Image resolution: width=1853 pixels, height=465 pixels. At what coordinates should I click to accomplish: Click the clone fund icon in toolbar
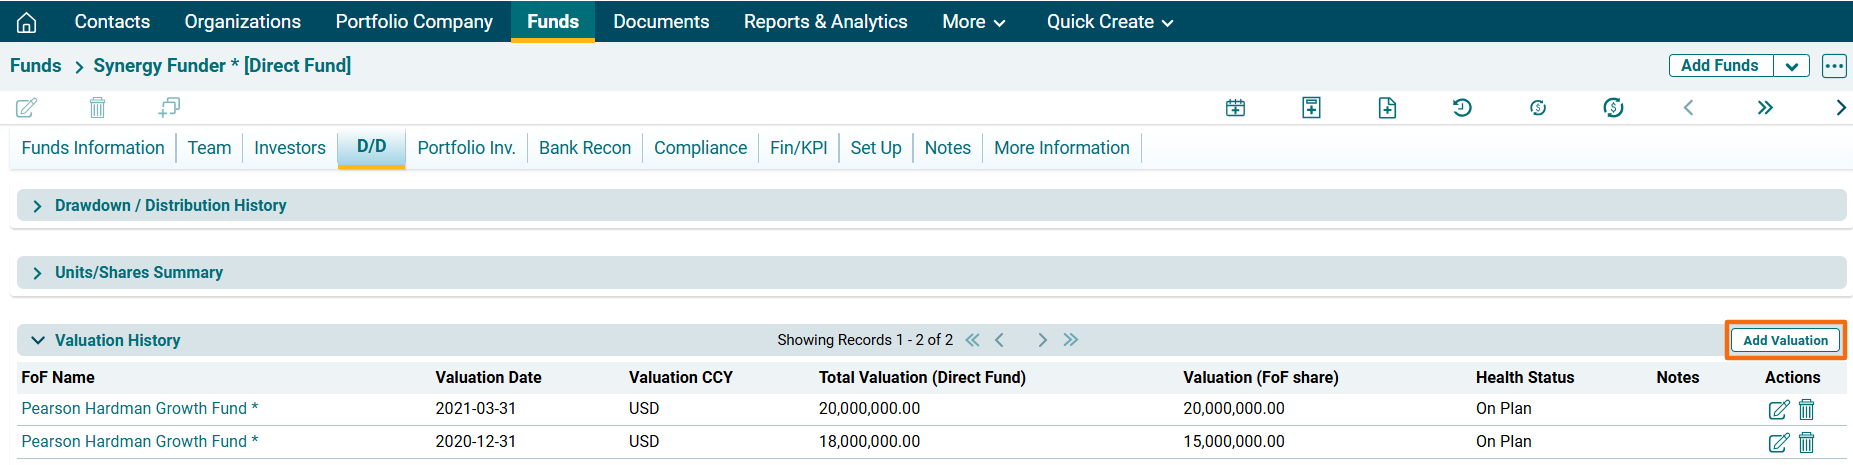[169, 107]
